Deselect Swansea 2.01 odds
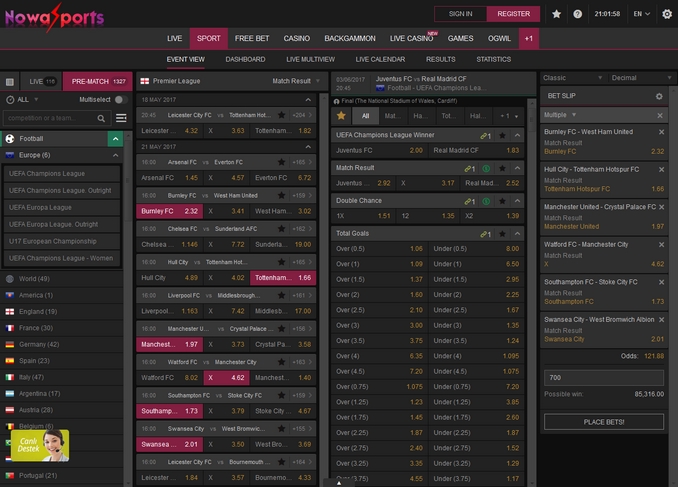678x487 pixels. pyautogui.click(x=169, y=444)
